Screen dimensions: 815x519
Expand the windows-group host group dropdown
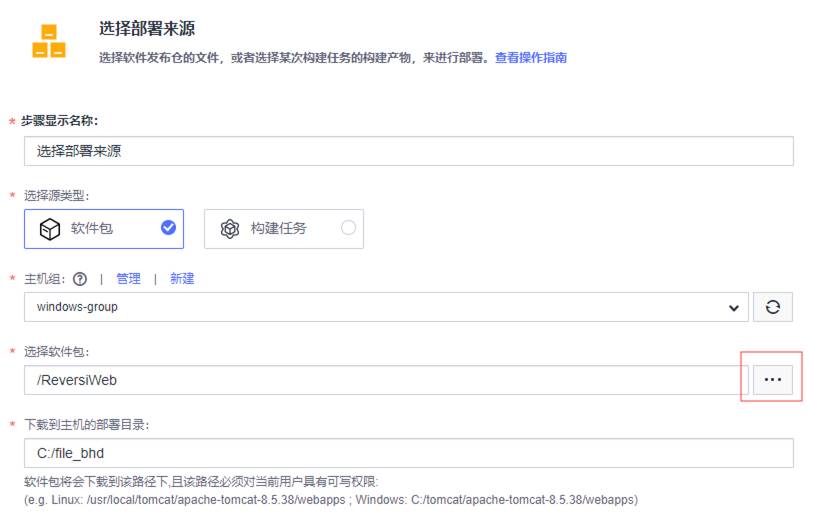(386, 307)
